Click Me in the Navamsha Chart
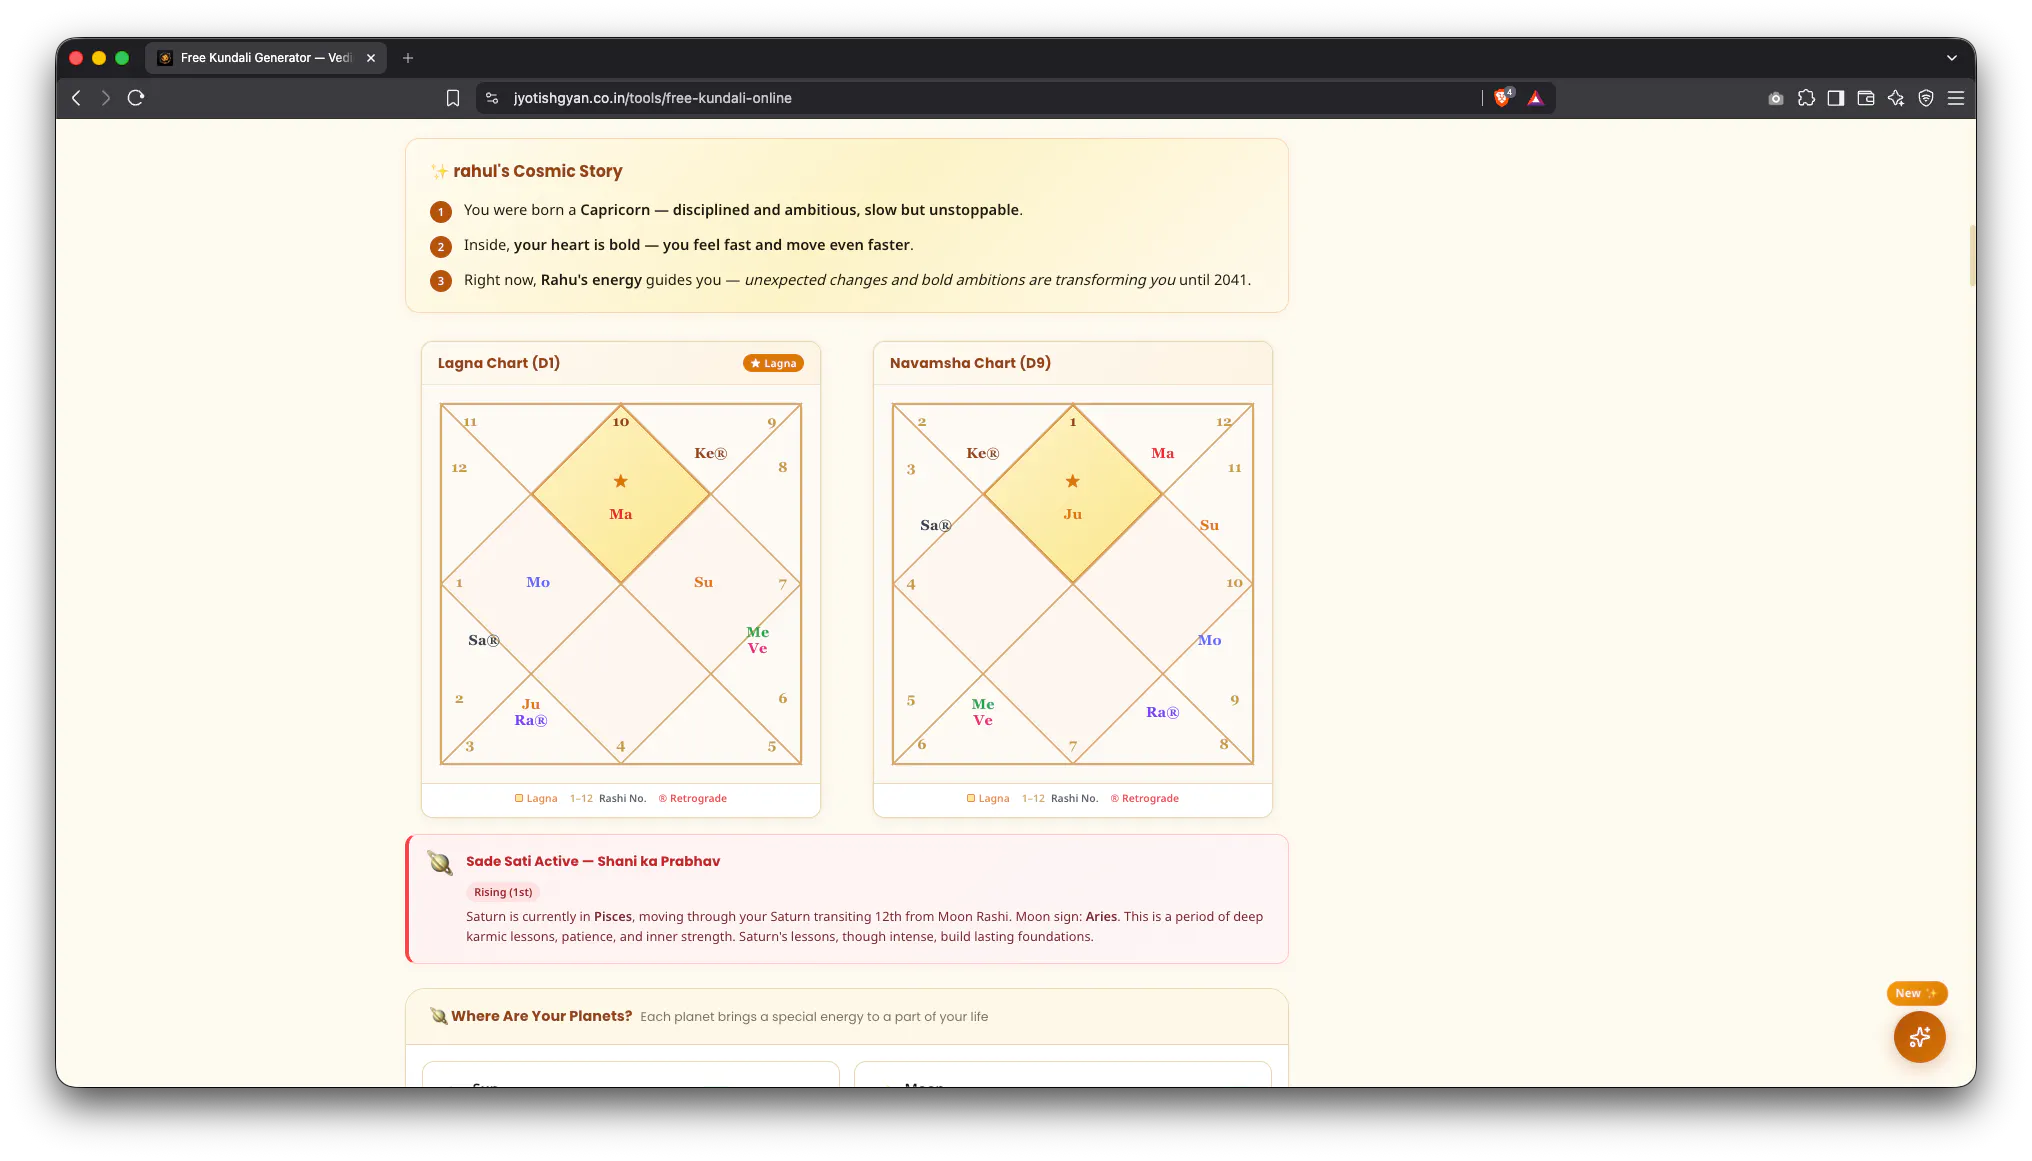Viewport: 2032px width, 1161px height. 983,704
